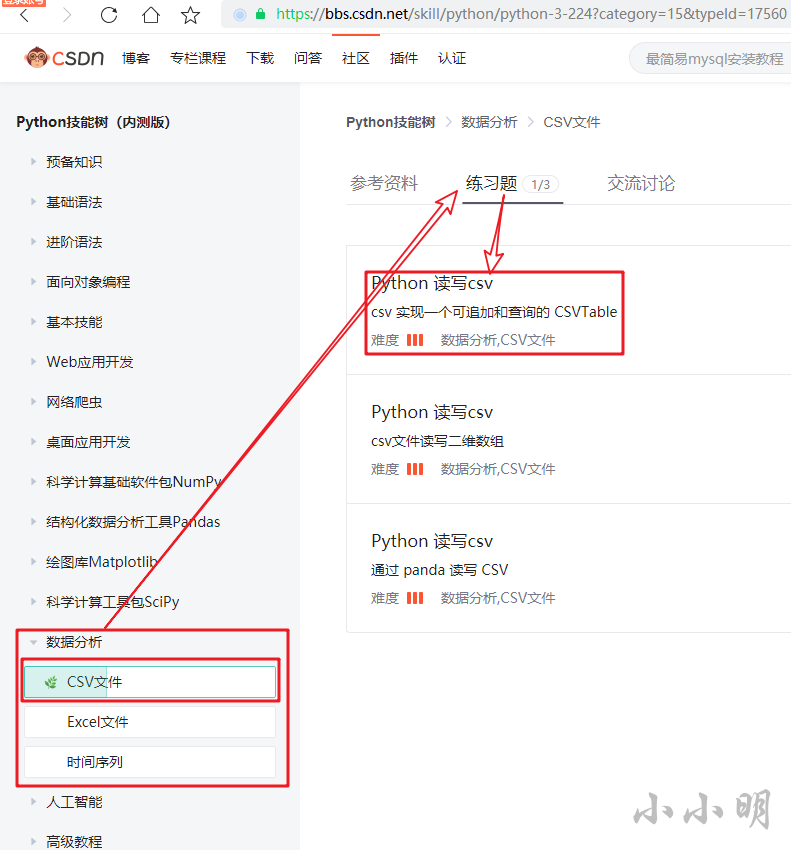Open exercise 实现一个可追加和查询的 CSVTable

(x=494, y=312)
